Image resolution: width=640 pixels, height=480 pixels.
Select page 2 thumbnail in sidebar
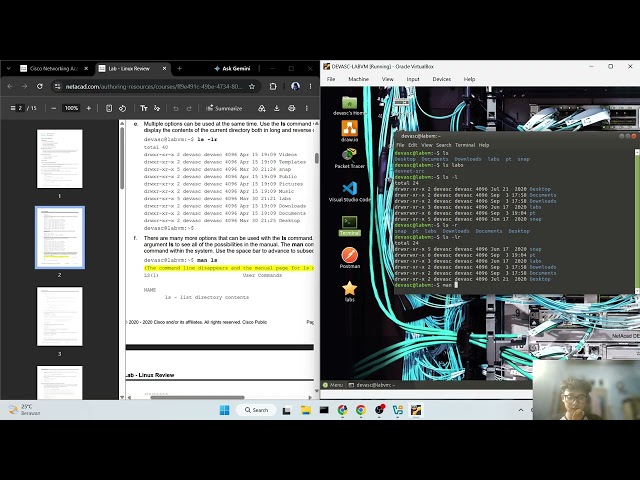(60, 237)
